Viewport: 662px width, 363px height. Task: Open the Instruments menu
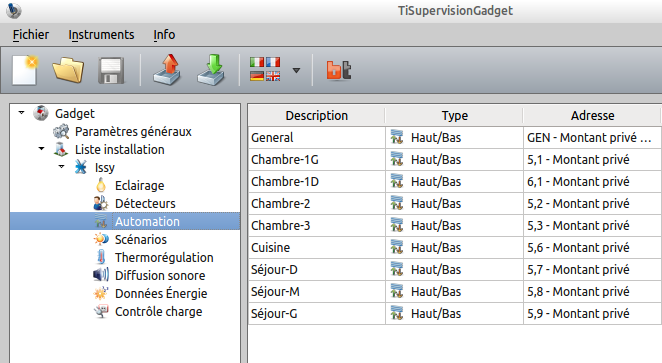coord(101,35)
